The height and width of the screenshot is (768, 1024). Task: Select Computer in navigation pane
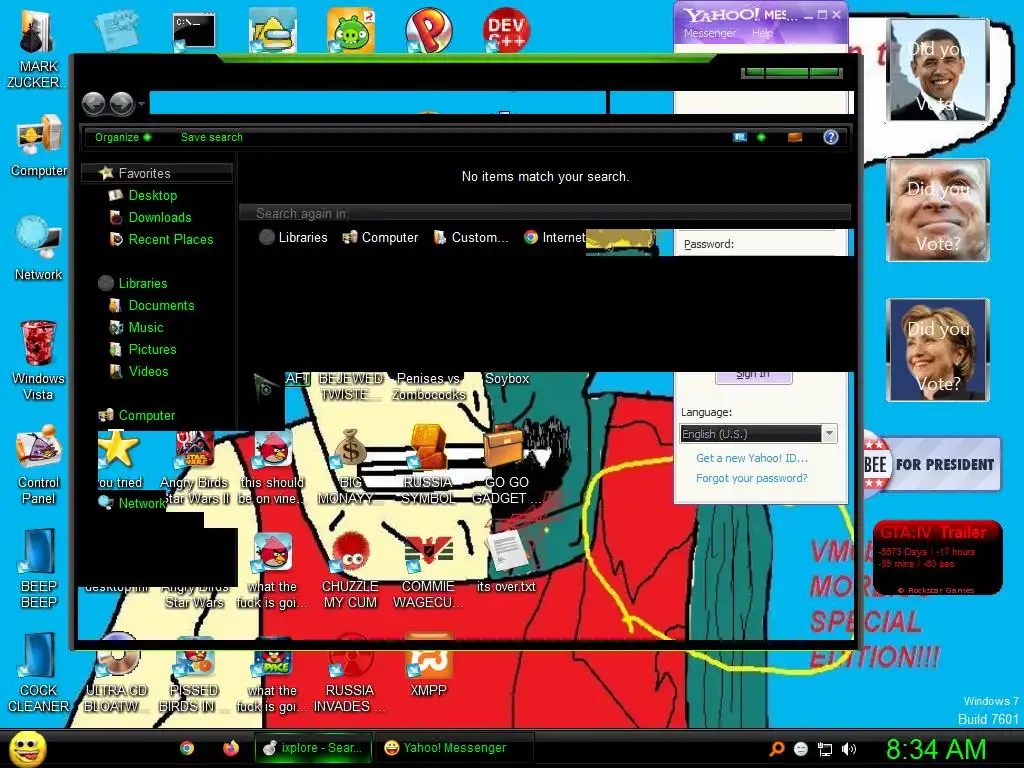pyautogui.click(x=136, y=415)
